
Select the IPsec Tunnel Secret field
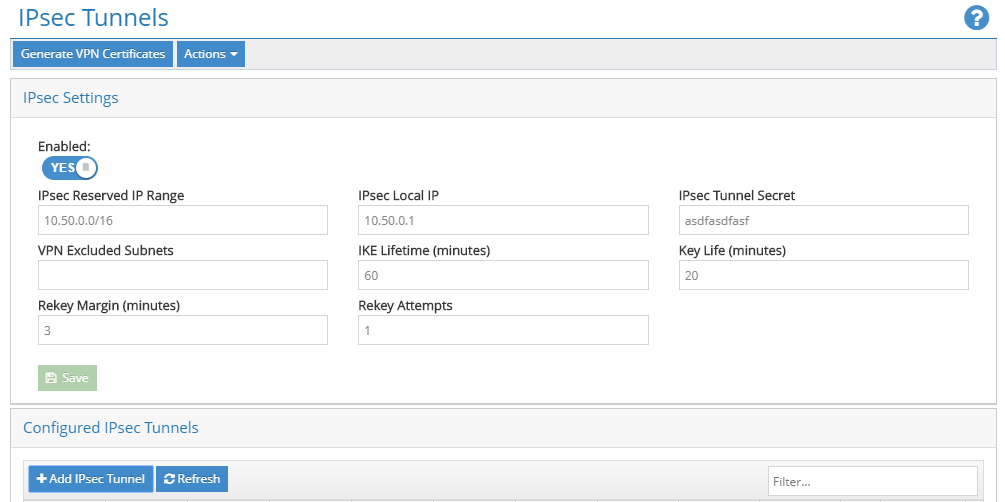[x=823, y=220]
